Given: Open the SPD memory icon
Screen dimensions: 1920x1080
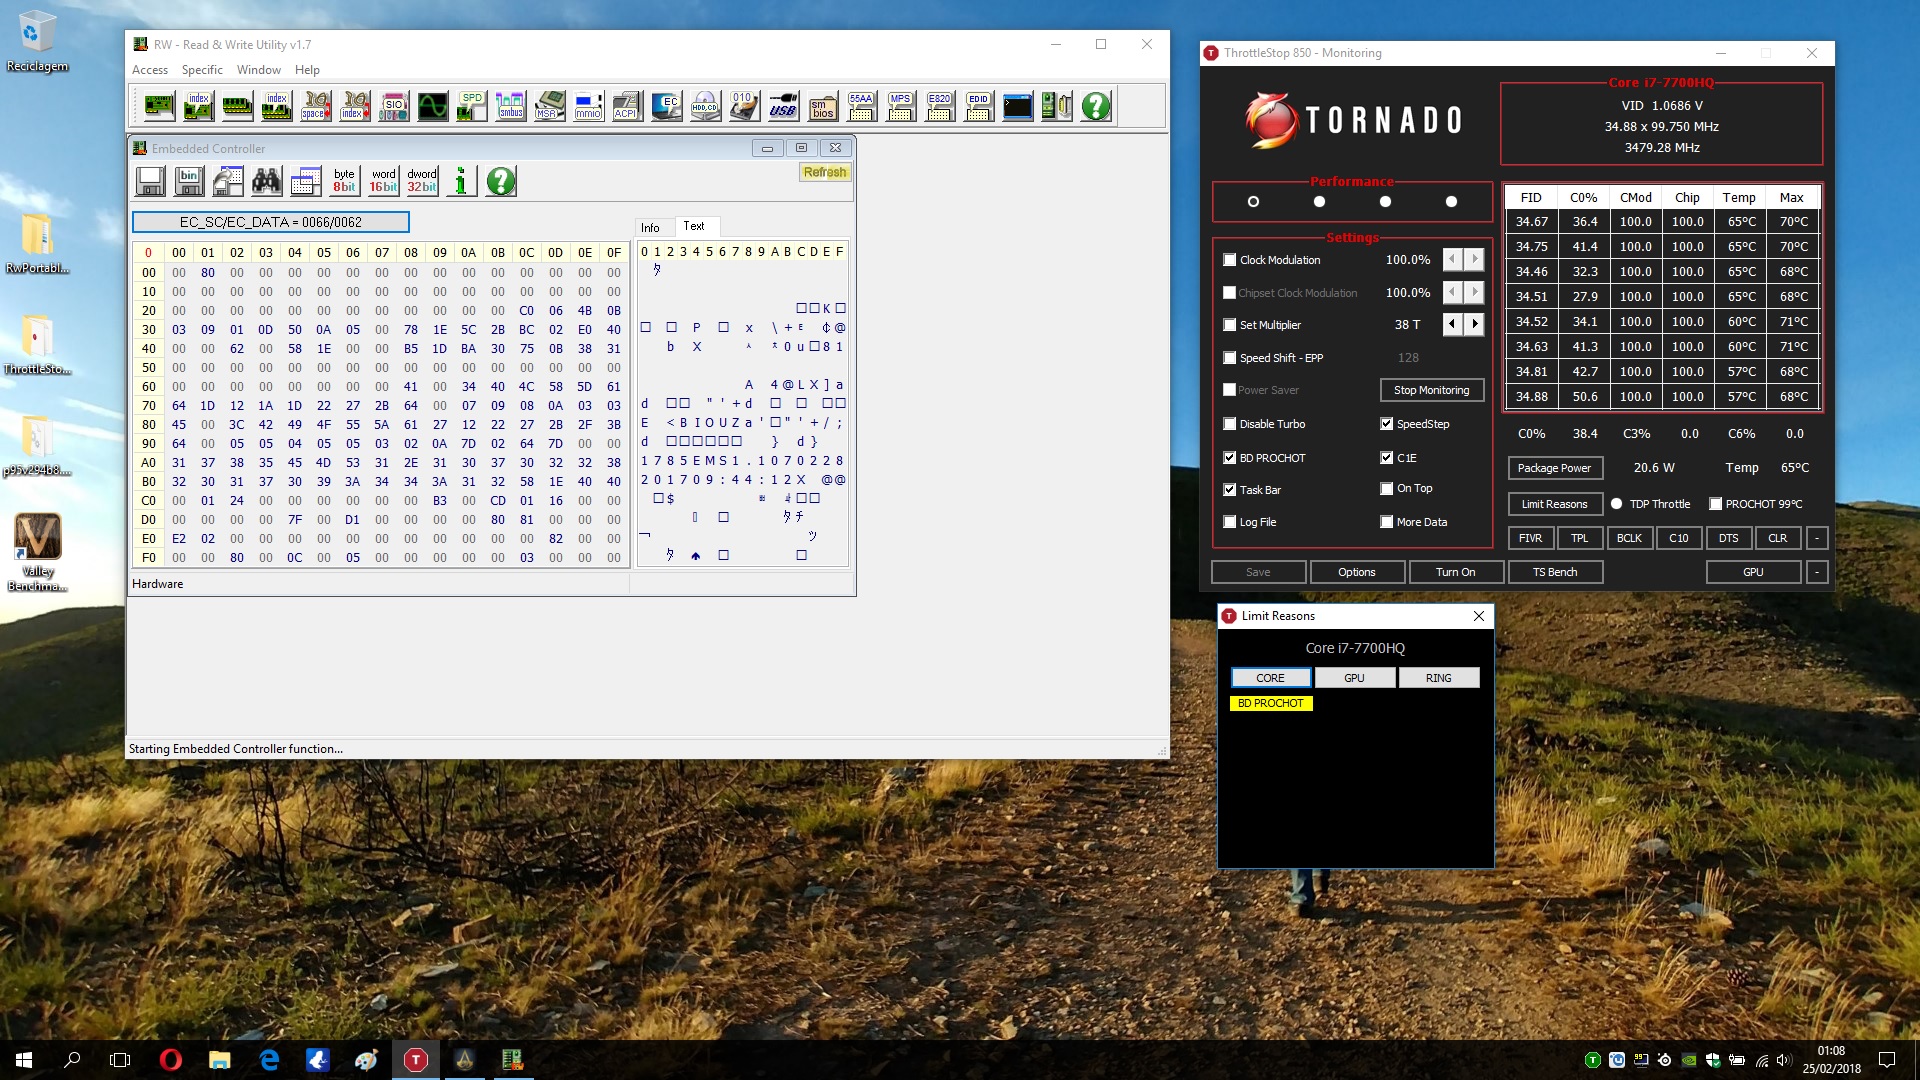Looking at the screenshot, I should 471,105.
